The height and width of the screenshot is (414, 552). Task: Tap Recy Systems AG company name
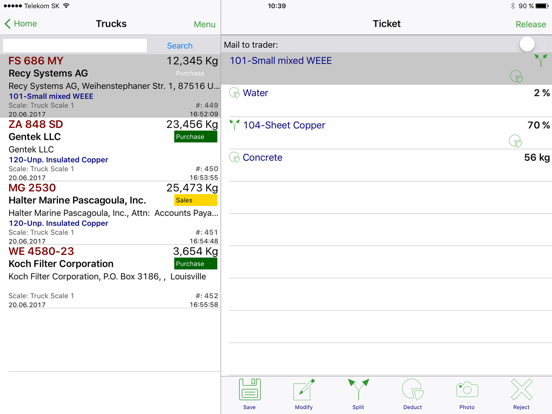coord(48,73)
